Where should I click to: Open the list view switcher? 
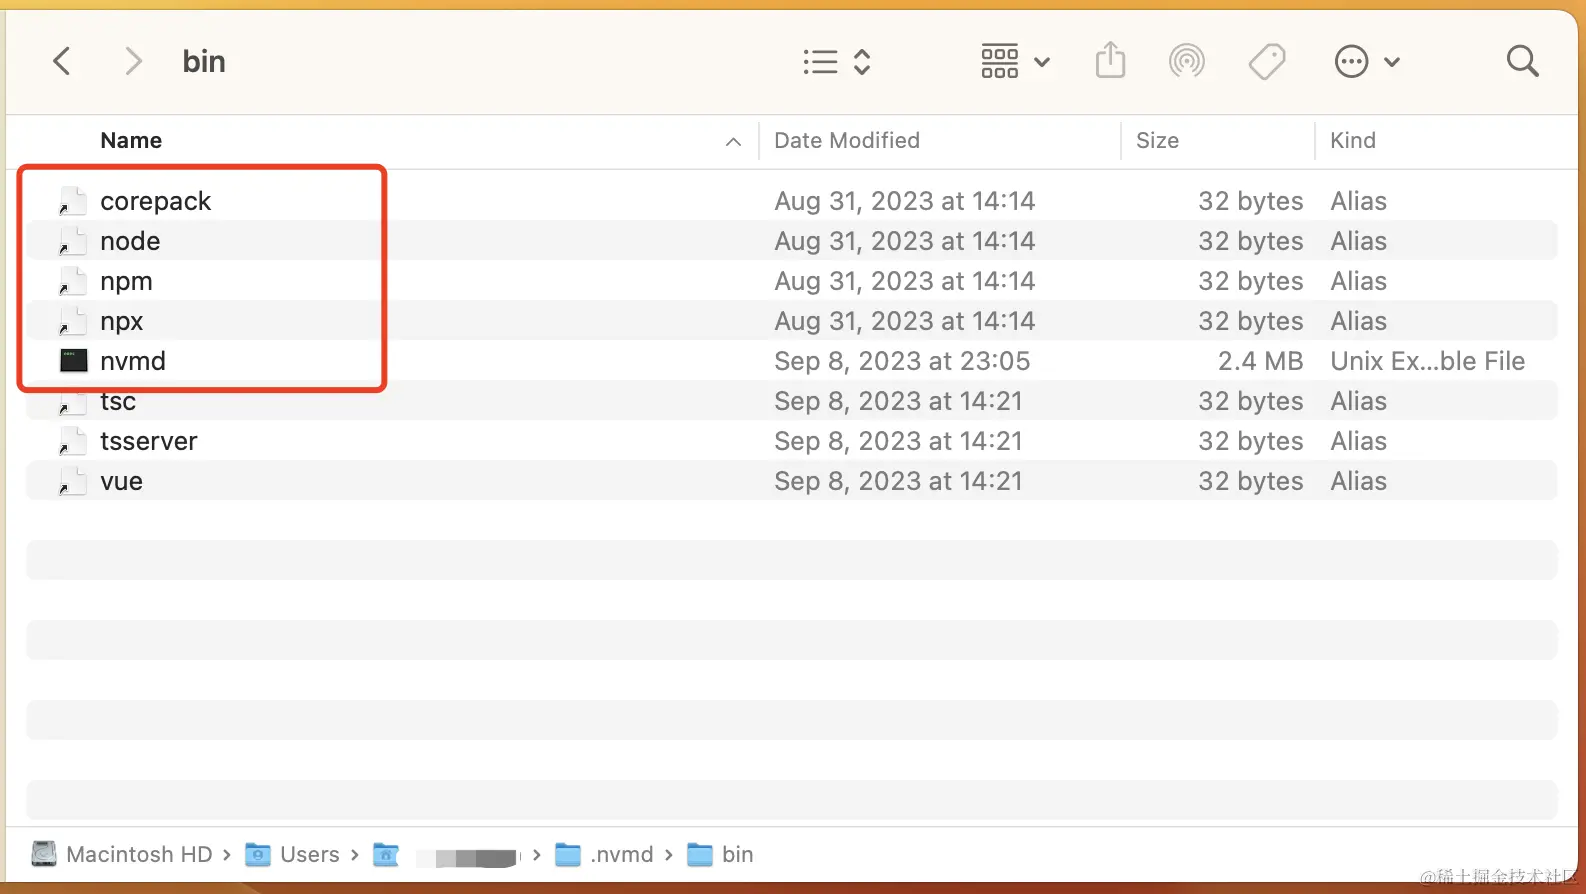pos(837,62)
